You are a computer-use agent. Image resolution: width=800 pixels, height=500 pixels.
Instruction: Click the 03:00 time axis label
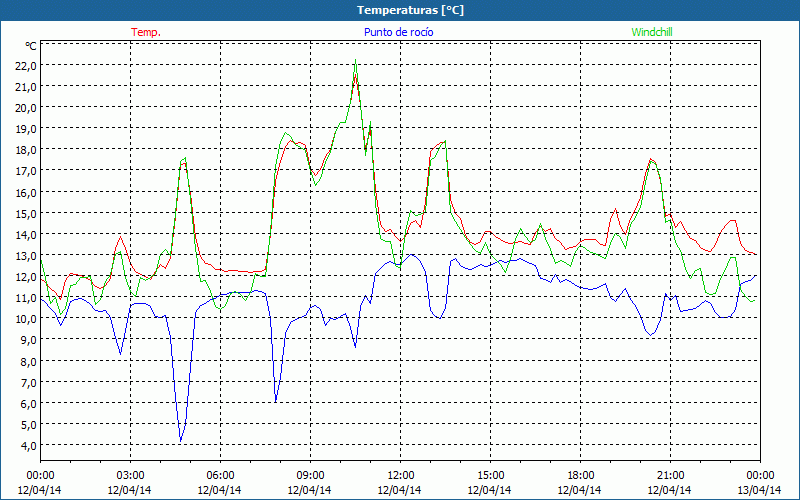(x=130, y=476)
